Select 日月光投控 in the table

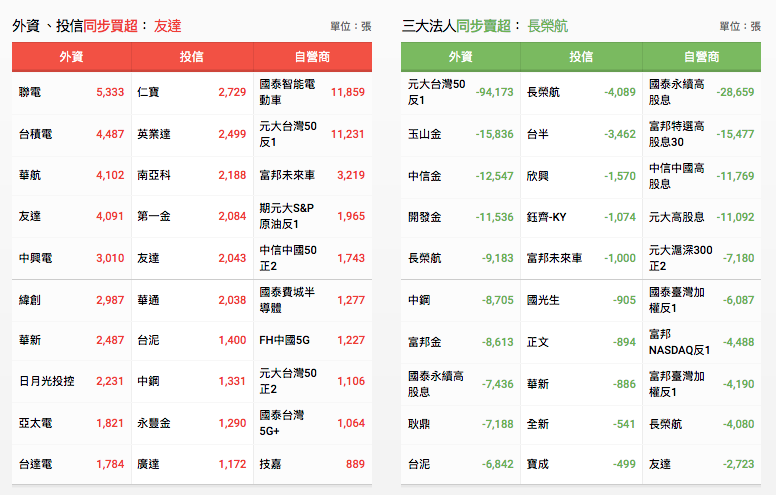click(x=47, y=381)
